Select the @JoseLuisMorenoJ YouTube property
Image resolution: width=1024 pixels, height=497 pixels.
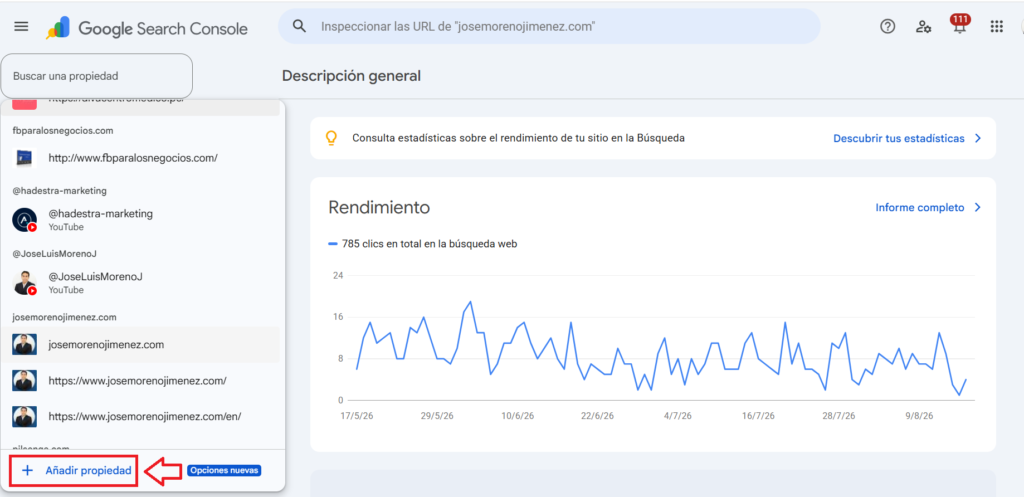[140, 282]
